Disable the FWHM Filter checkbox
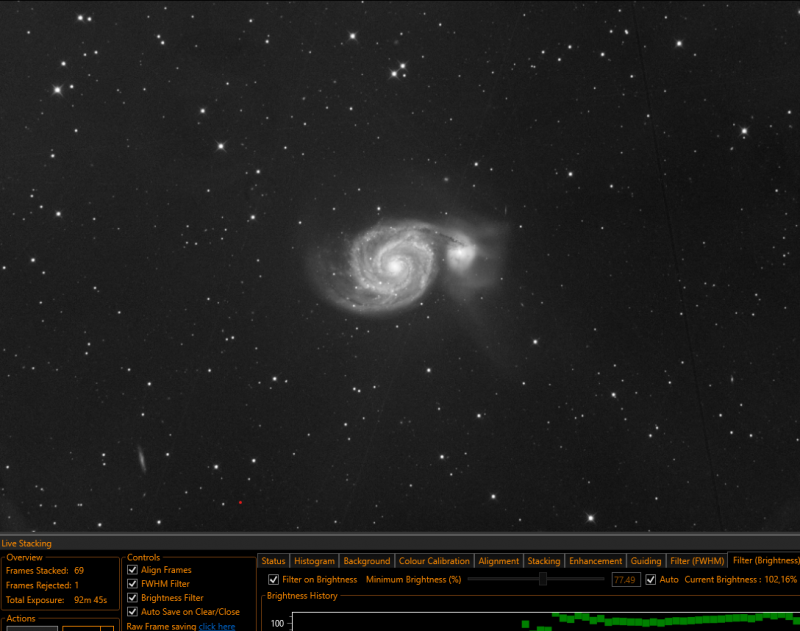 point(132,584)
